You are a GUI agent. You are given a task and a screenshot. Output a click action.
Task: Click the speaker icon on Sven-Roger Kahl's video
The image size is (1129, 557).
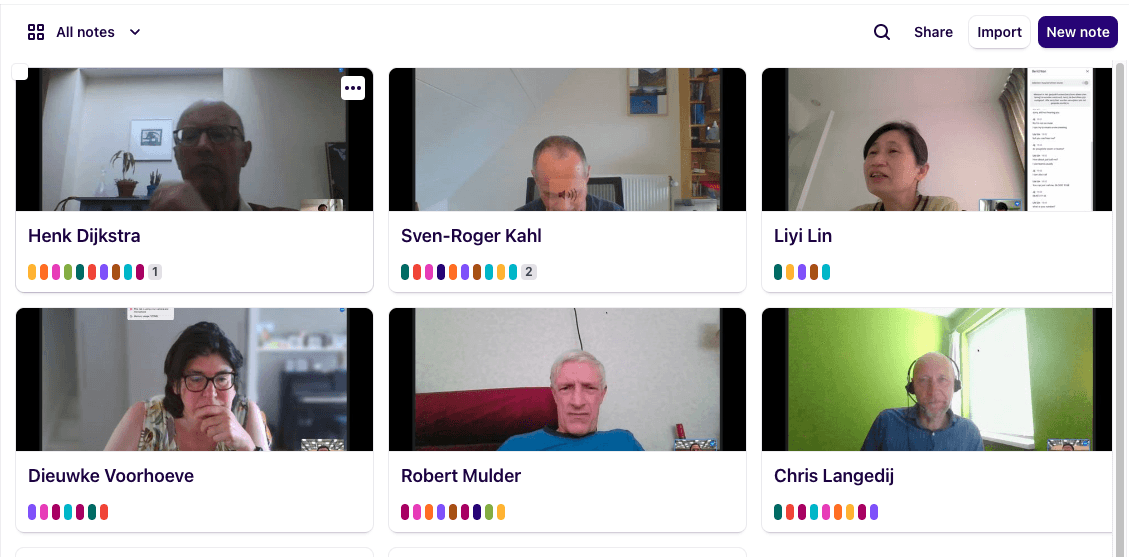pyautogui.click(x=570, y=195)
